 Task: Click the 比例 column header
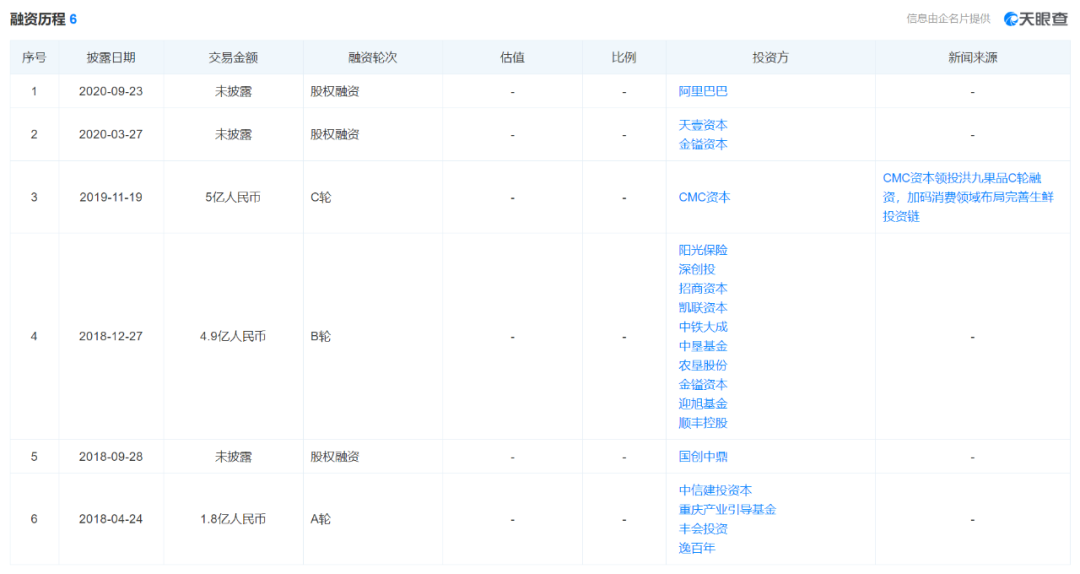pos(623,58)
